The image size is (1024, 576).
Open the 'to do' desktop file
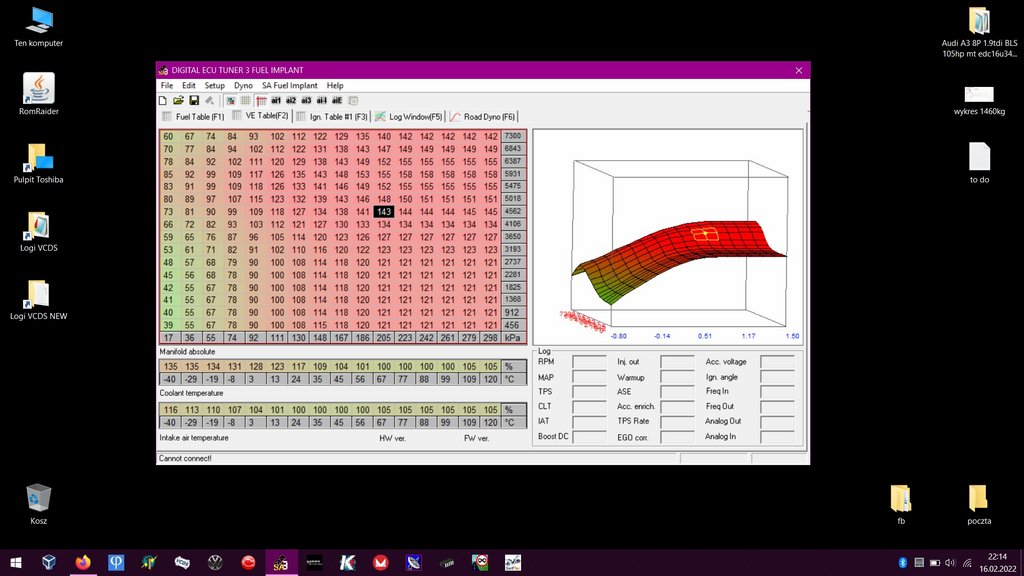pos(979,163)
